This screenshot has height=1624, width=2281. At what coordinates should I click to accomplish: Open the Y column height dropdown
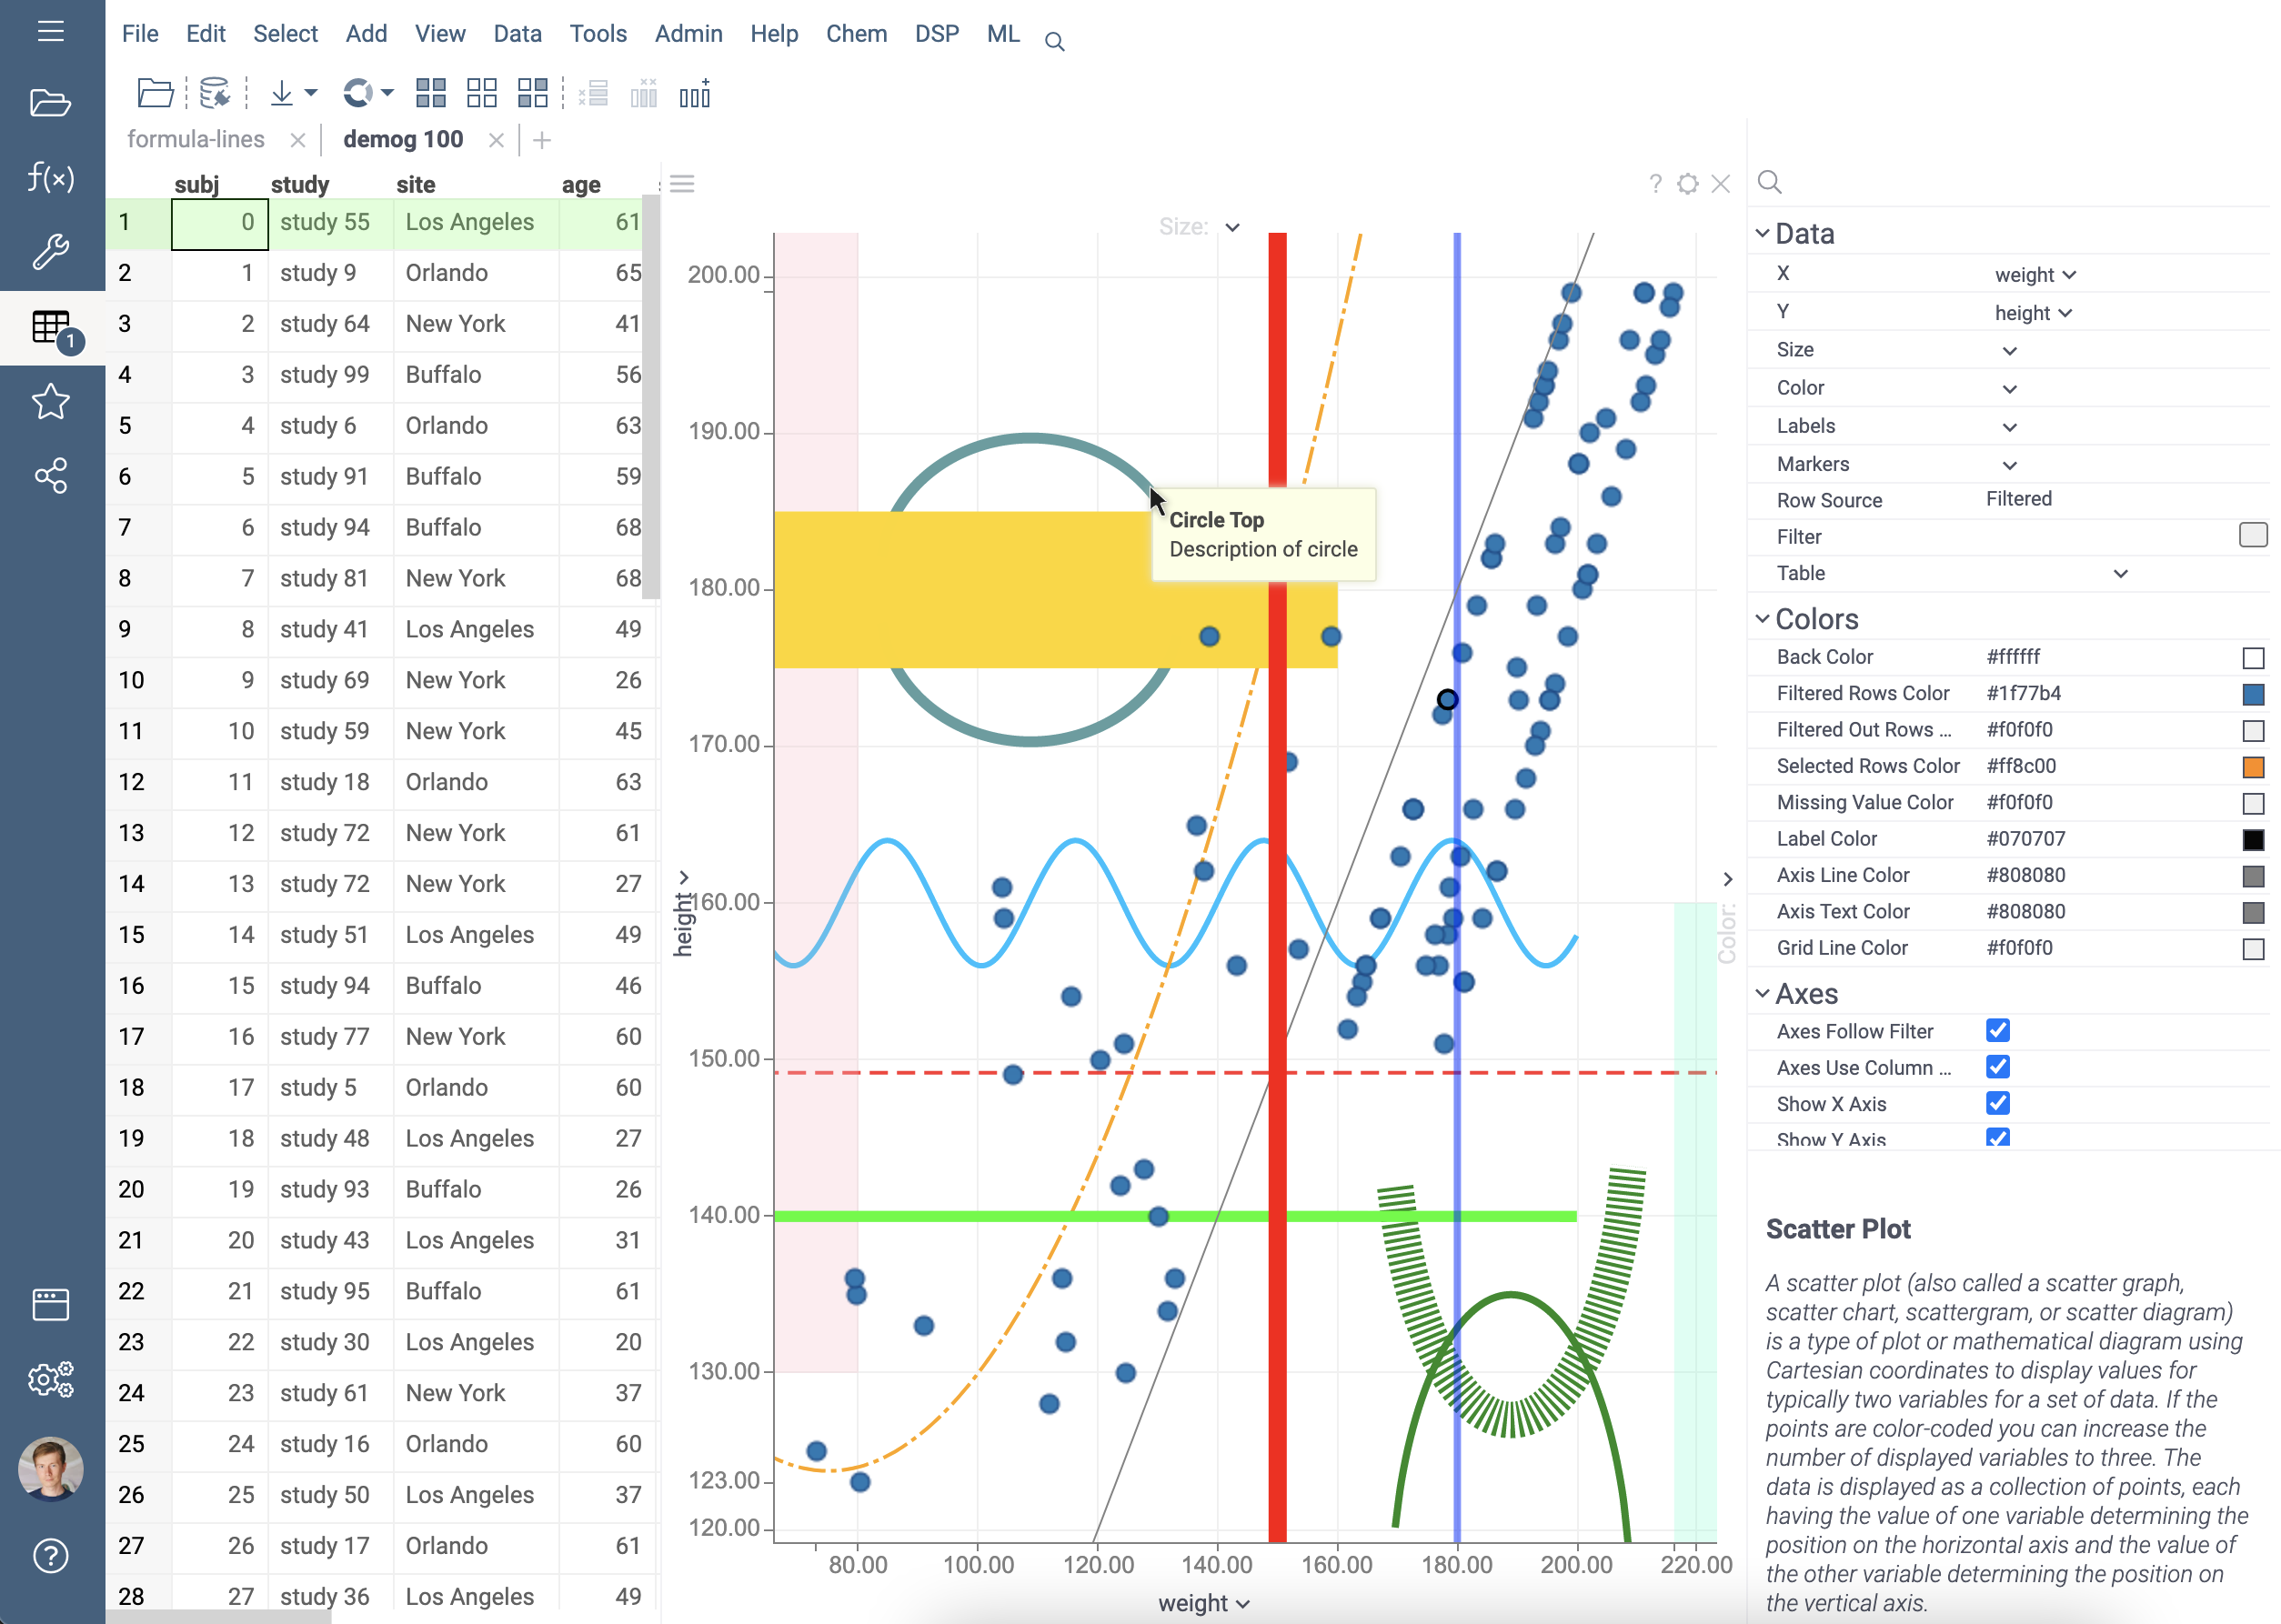pos(2033,313)
